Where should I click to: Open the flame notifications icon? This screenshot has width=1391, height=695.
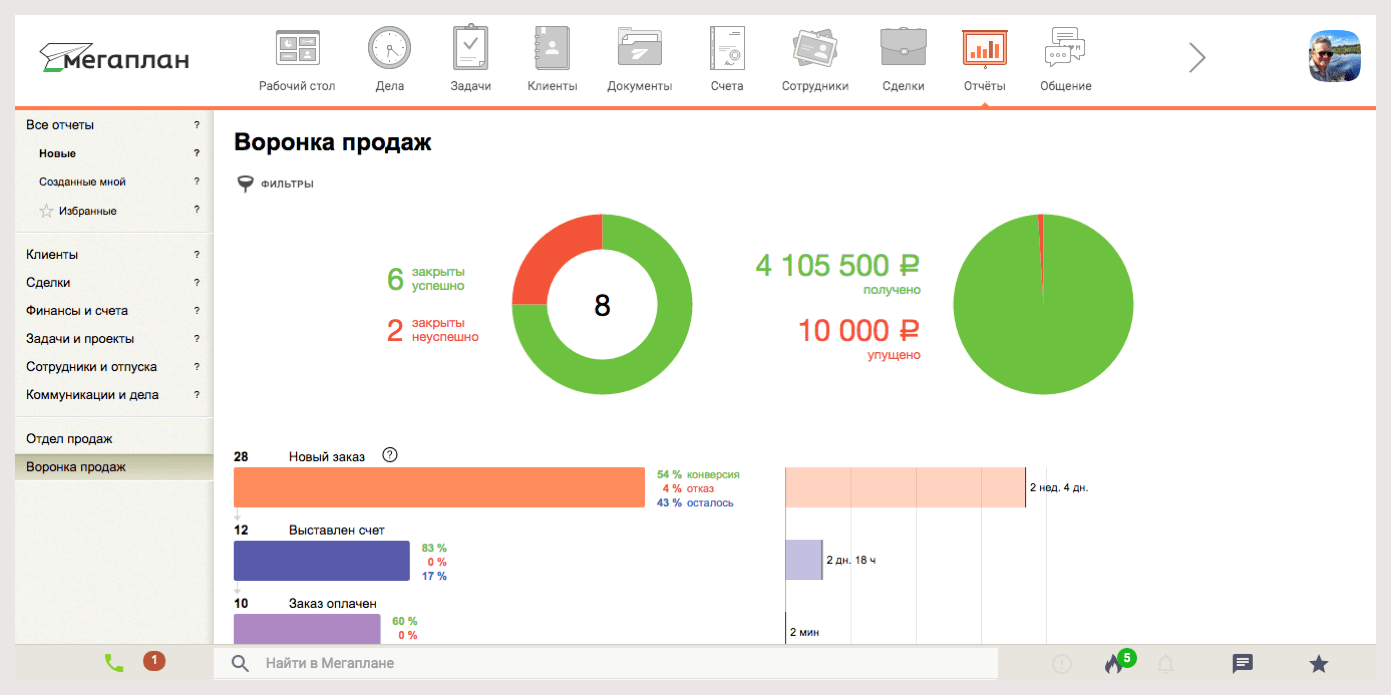click(1114, 663)
